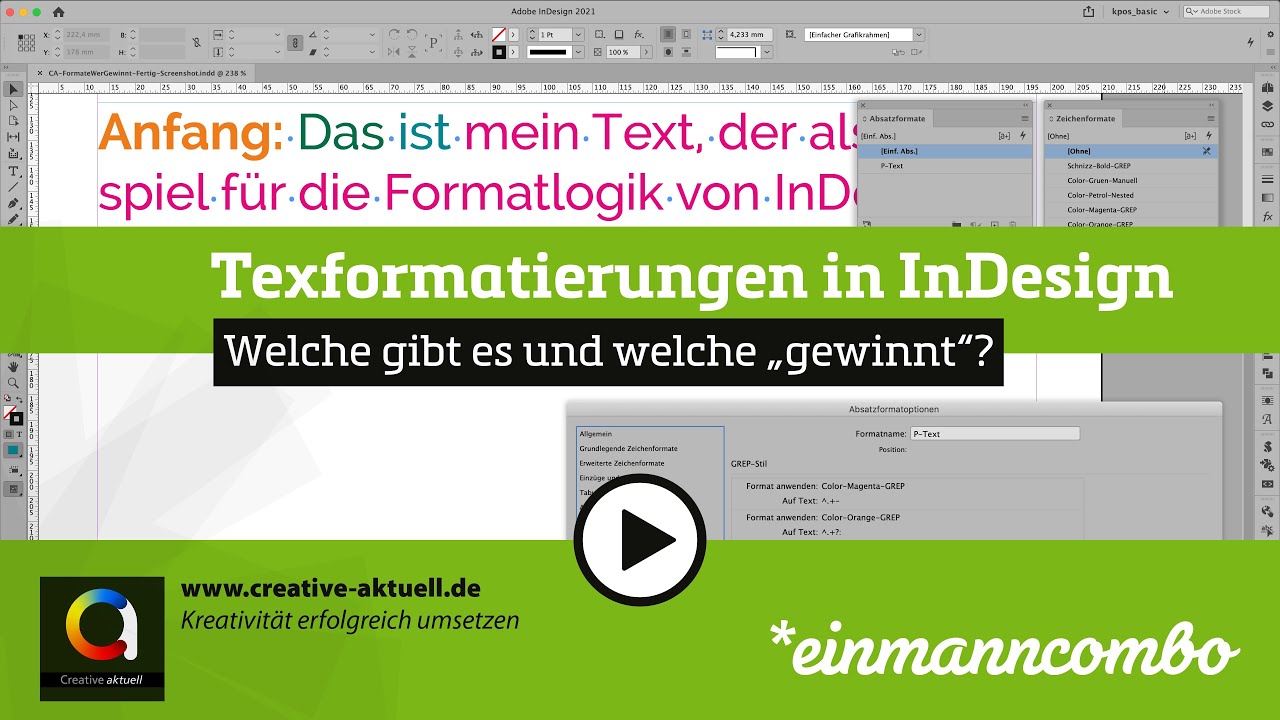
Task: Select [Einf. Abs.] highlighted paragraph style row
Action: (945, 151)
